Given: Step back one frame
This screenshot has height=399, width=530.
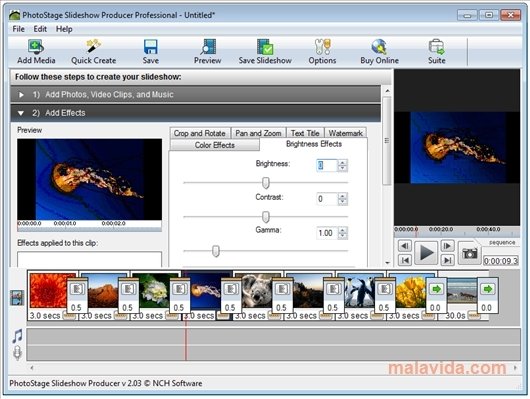Looking at the screenshot, I should click(405, 246).
